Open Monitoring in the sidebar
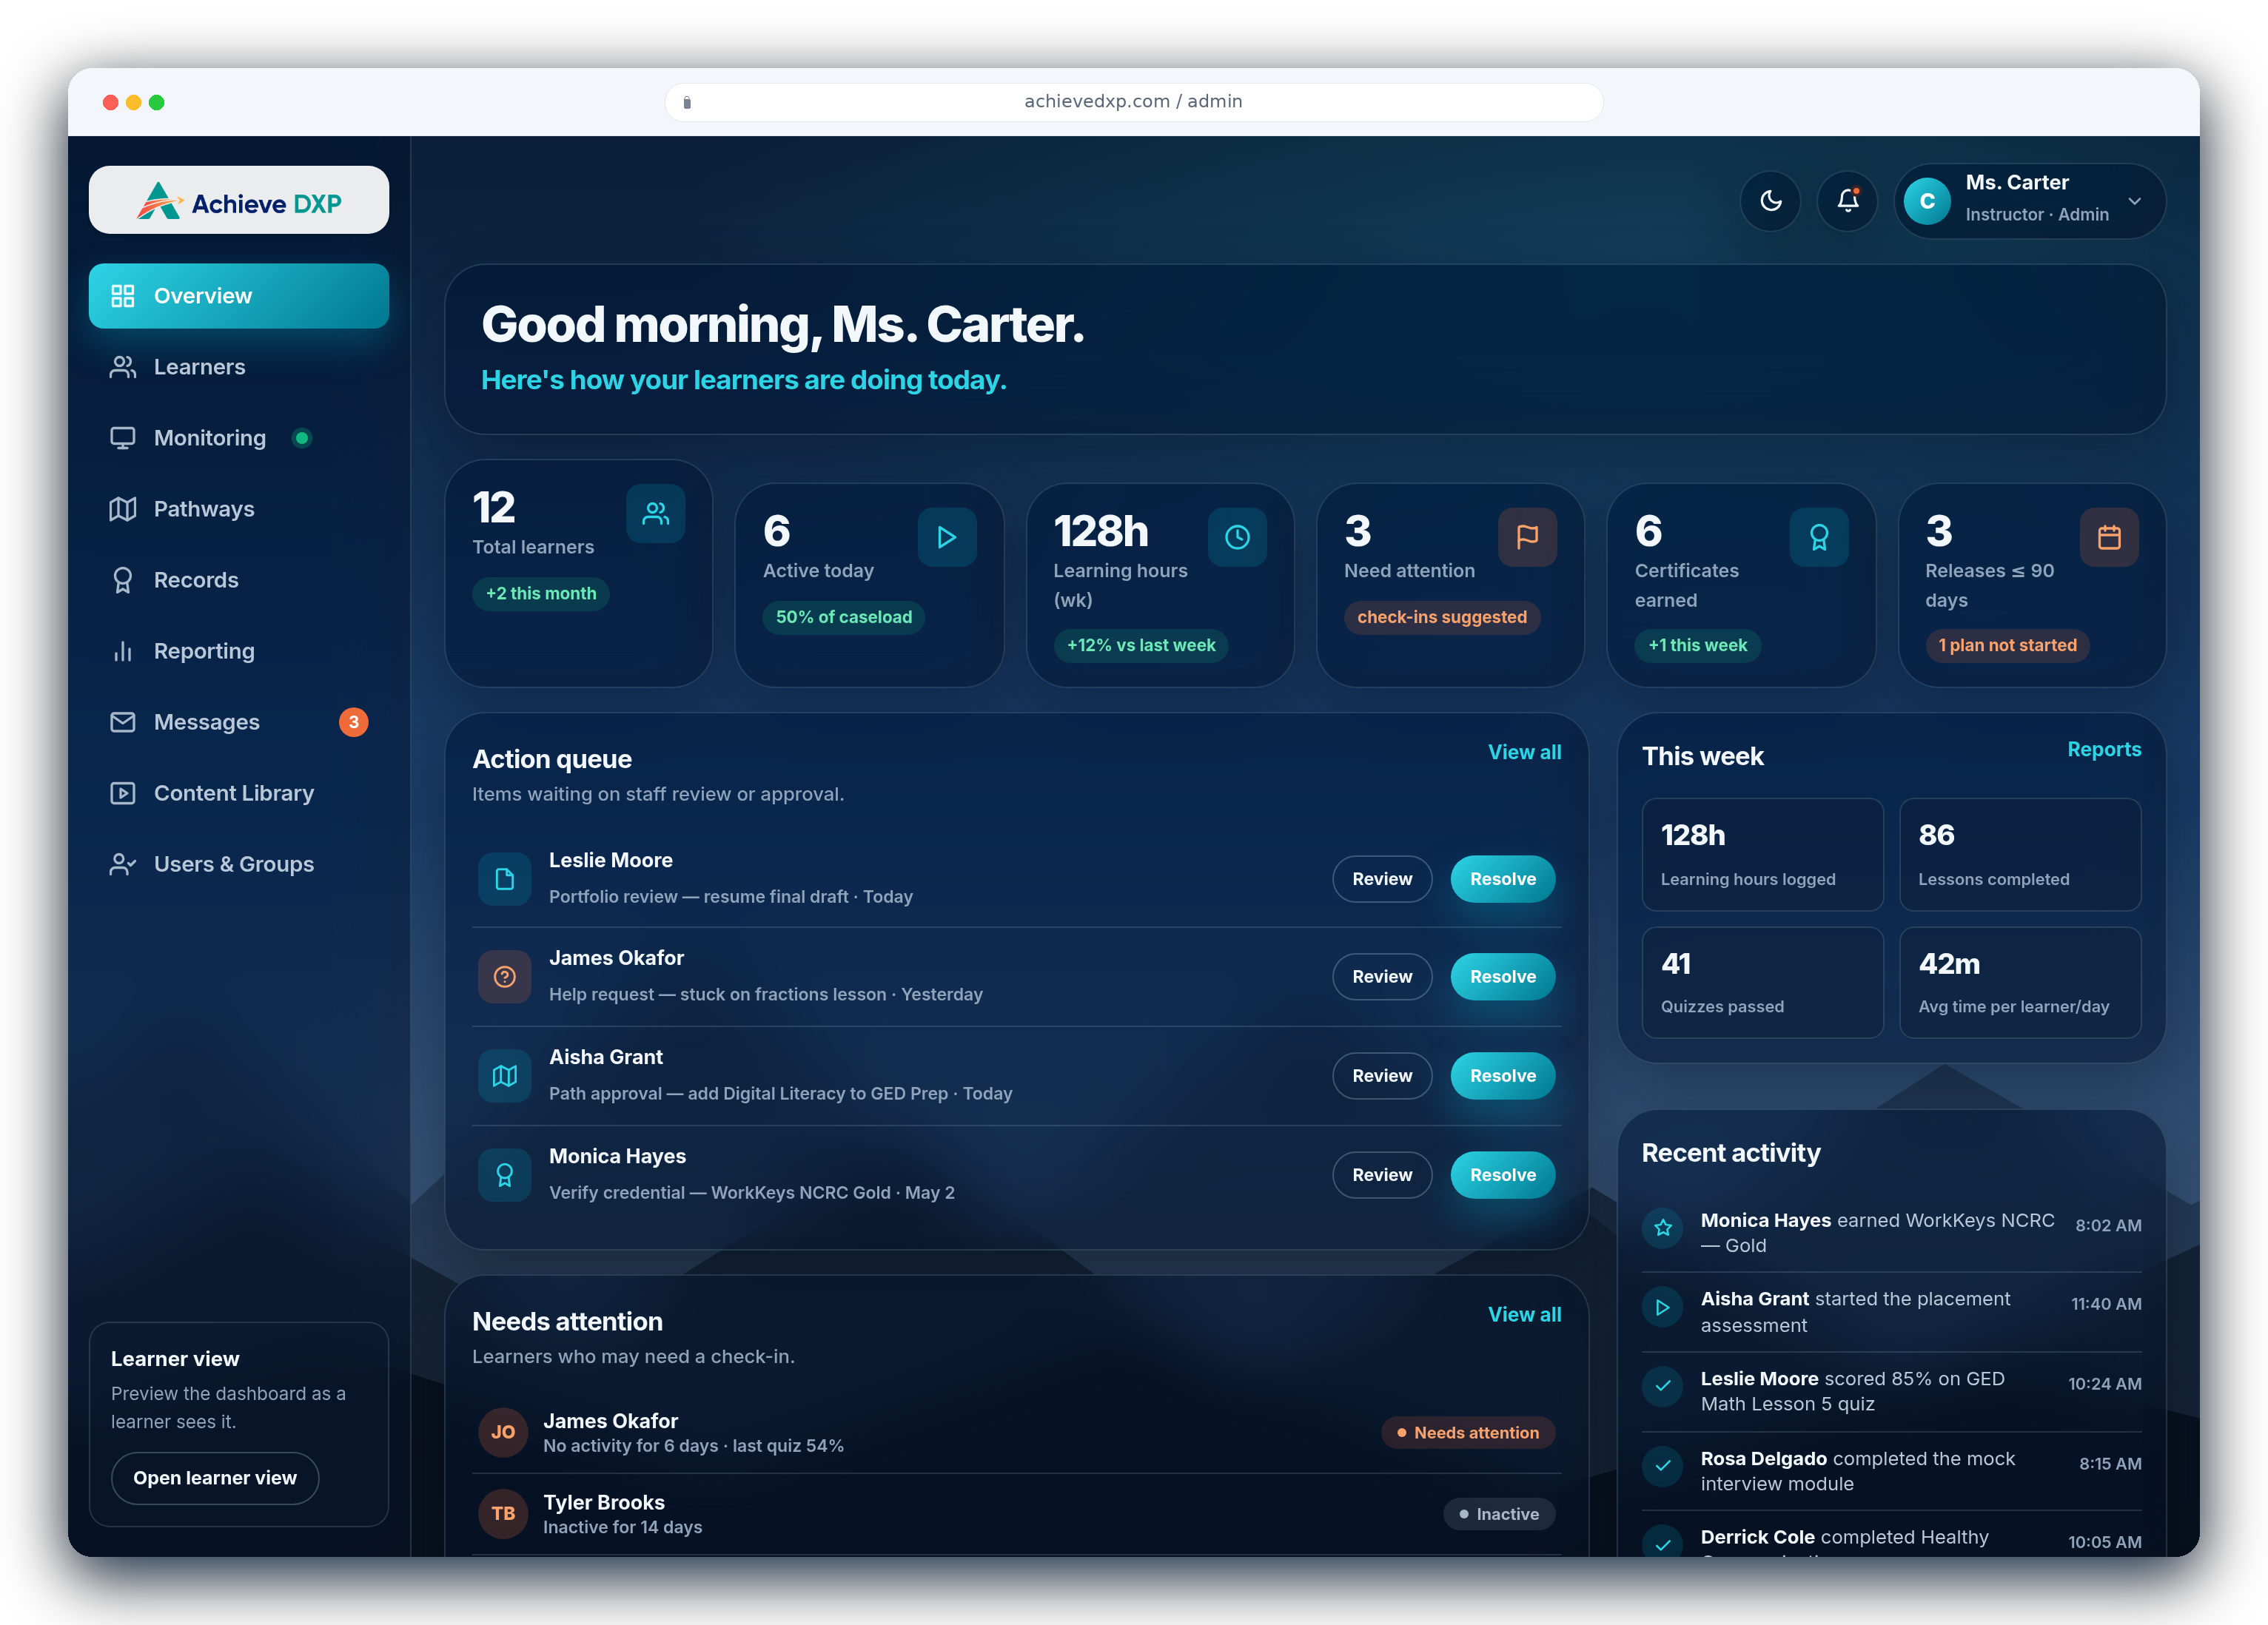 tap(239, 438)
